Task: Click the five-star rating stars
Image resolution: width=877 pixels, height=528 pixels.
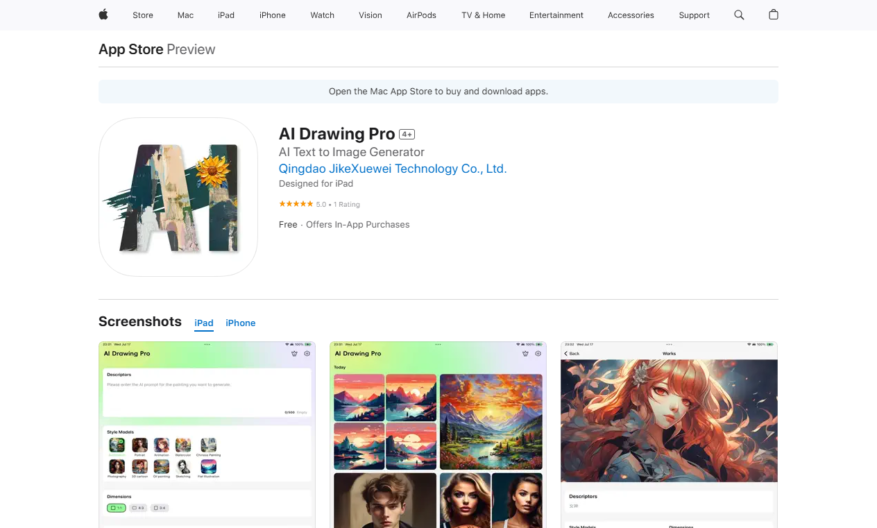Action: coord(296,204)
